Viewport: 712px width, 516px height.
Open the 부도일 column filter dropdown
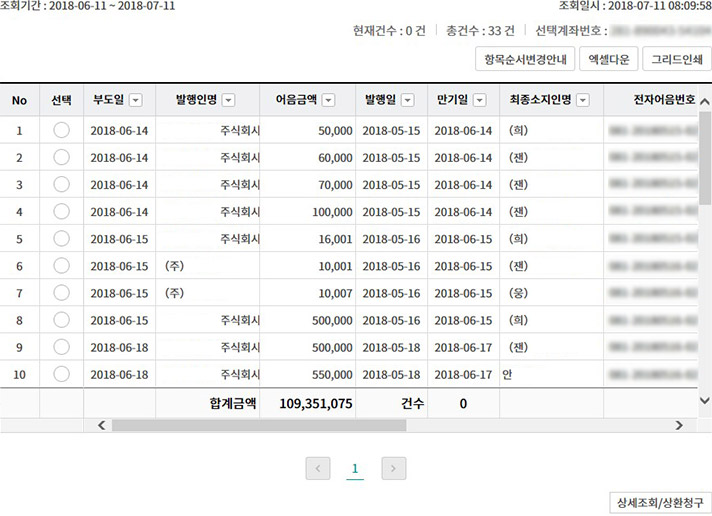pos(136,100)
